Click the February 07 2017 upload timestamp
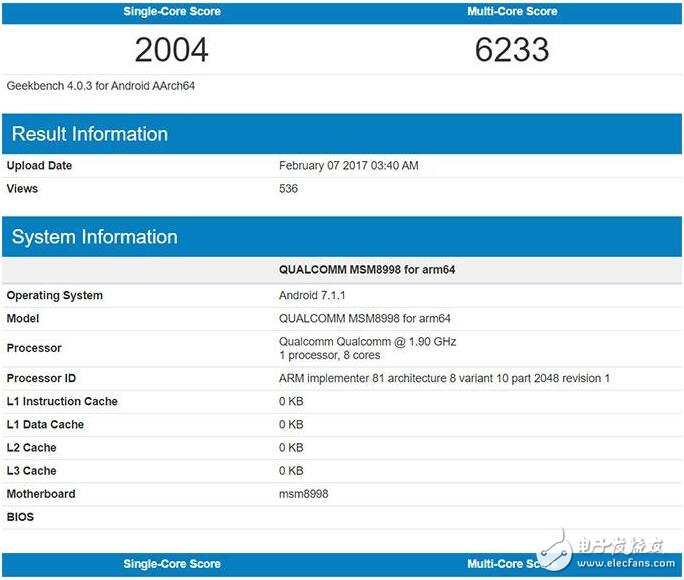 [348, 165]
